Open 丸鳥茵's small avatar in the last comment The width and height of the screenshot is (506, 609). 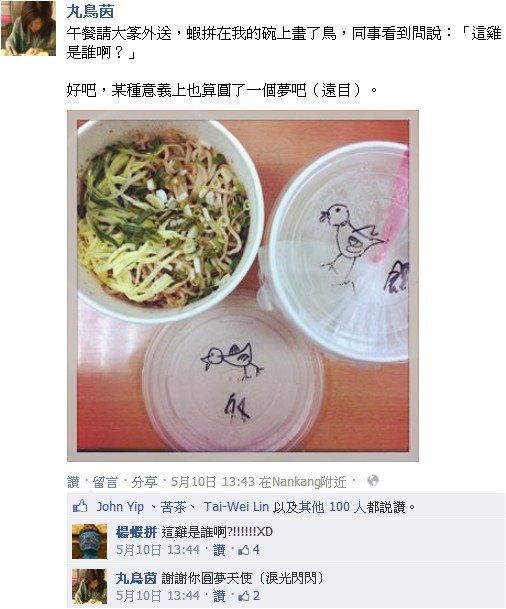[89, 586]
